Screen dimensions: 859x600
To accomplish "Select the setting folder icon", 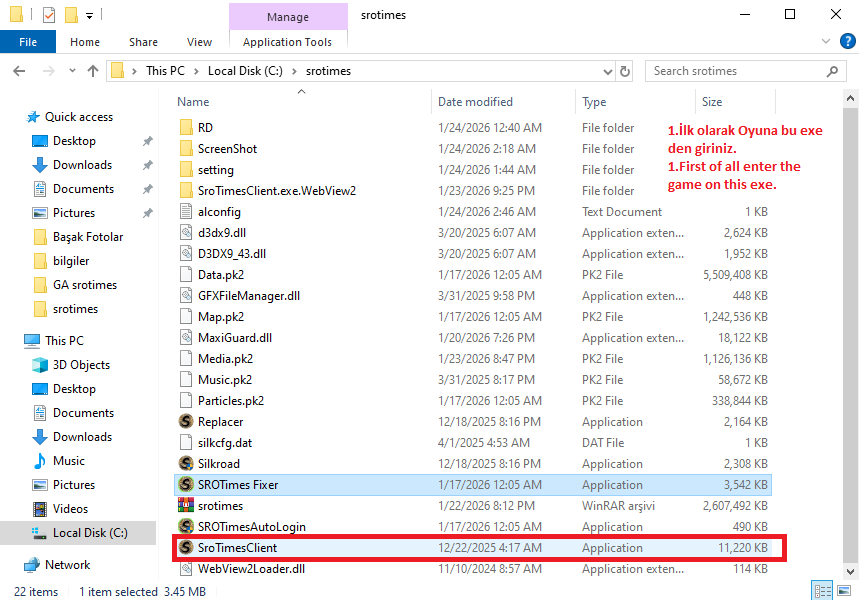I will click(x=186, y=169).
